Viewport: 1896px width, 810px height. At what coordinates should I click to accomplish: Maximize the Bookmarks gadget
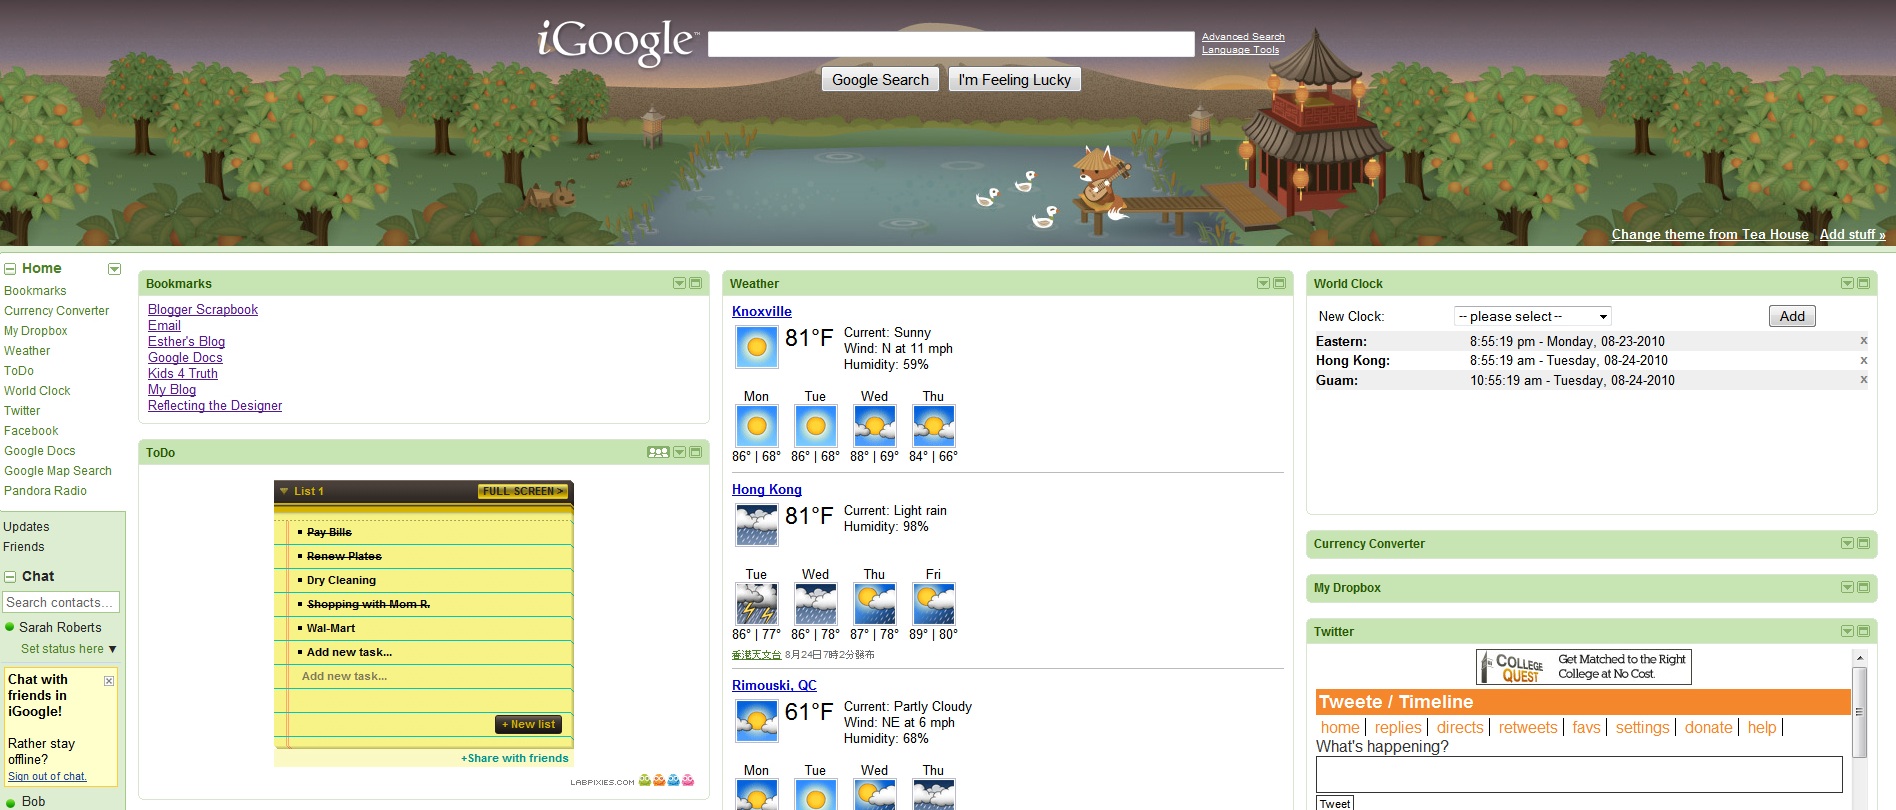tap(695, 283)
